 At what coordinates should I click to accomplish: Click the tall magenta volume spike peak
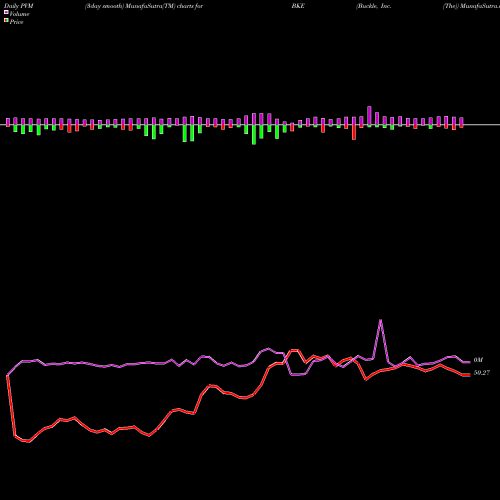[381, 320]
